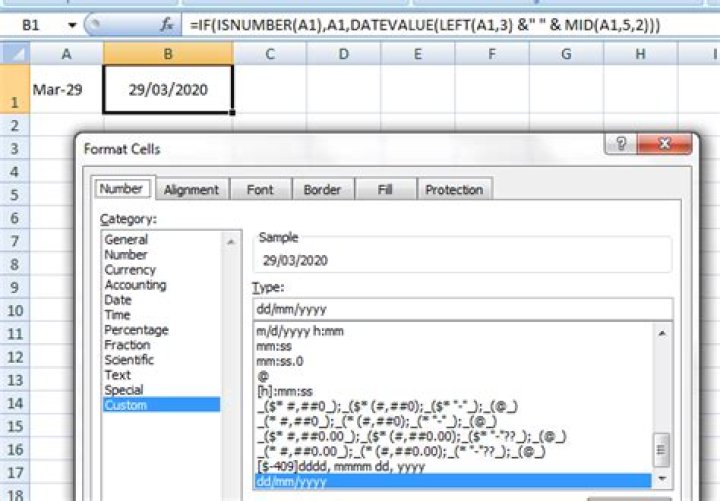Select the Scientific category
Viewport: 720px width, 501px height.
point(161,360)
